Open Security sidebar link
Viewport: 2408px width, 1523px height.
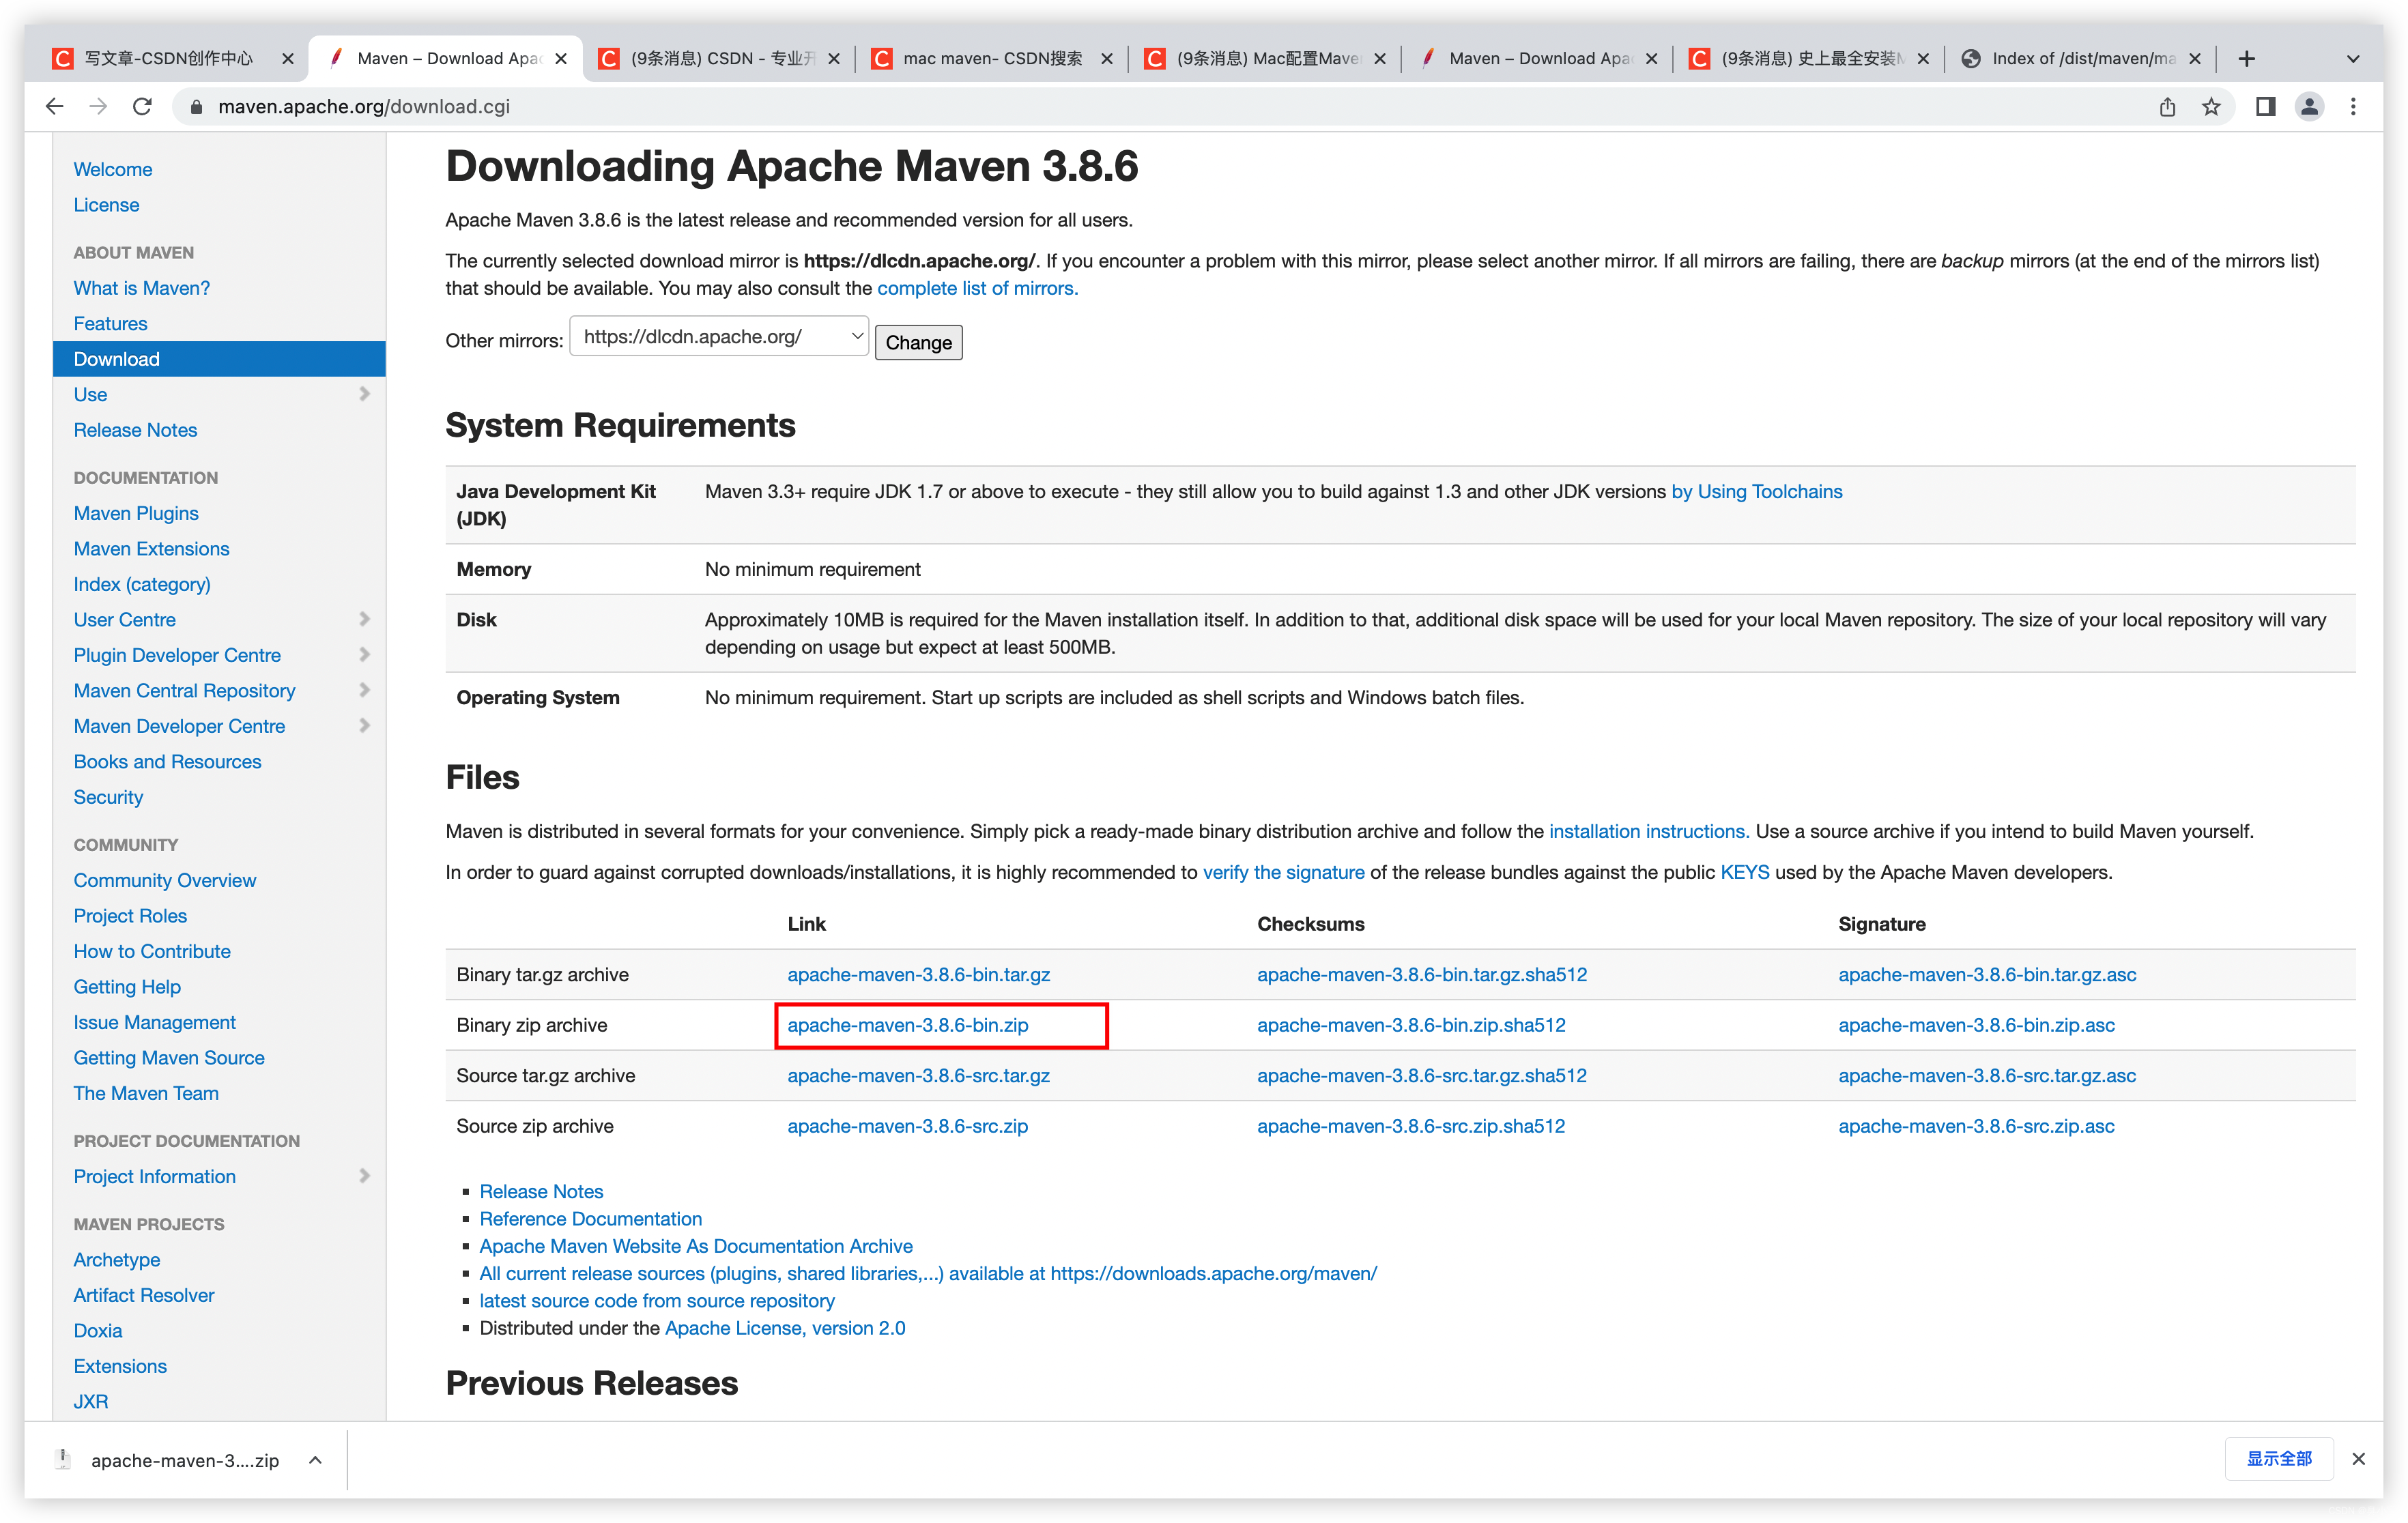click(x=108, y=797)
